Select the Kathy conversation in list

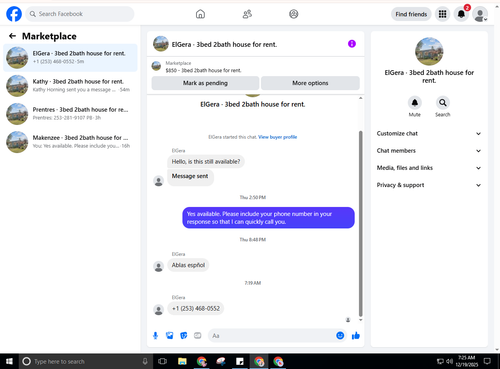pos(70,86)
